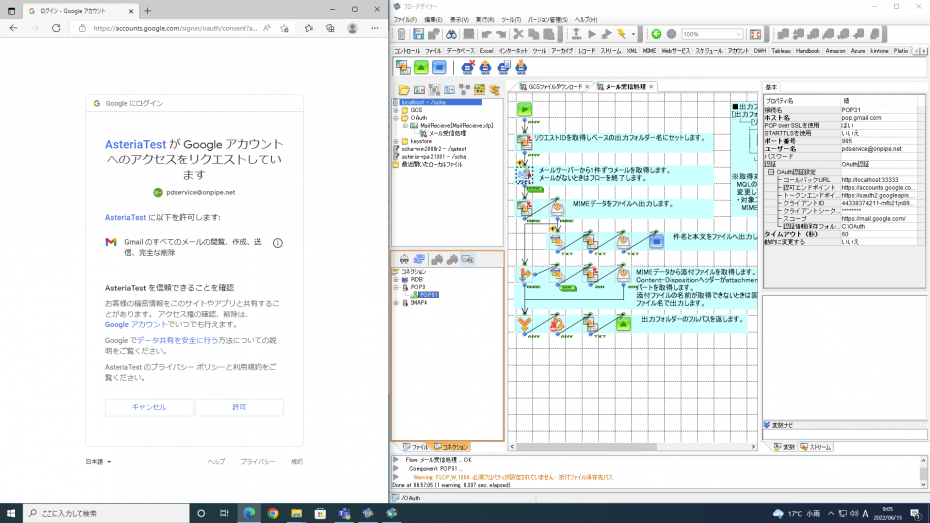Click the blue End node in subject/body row
Image resolution: width=930 pixels, height=523 pixels.
tap(656, 241)
